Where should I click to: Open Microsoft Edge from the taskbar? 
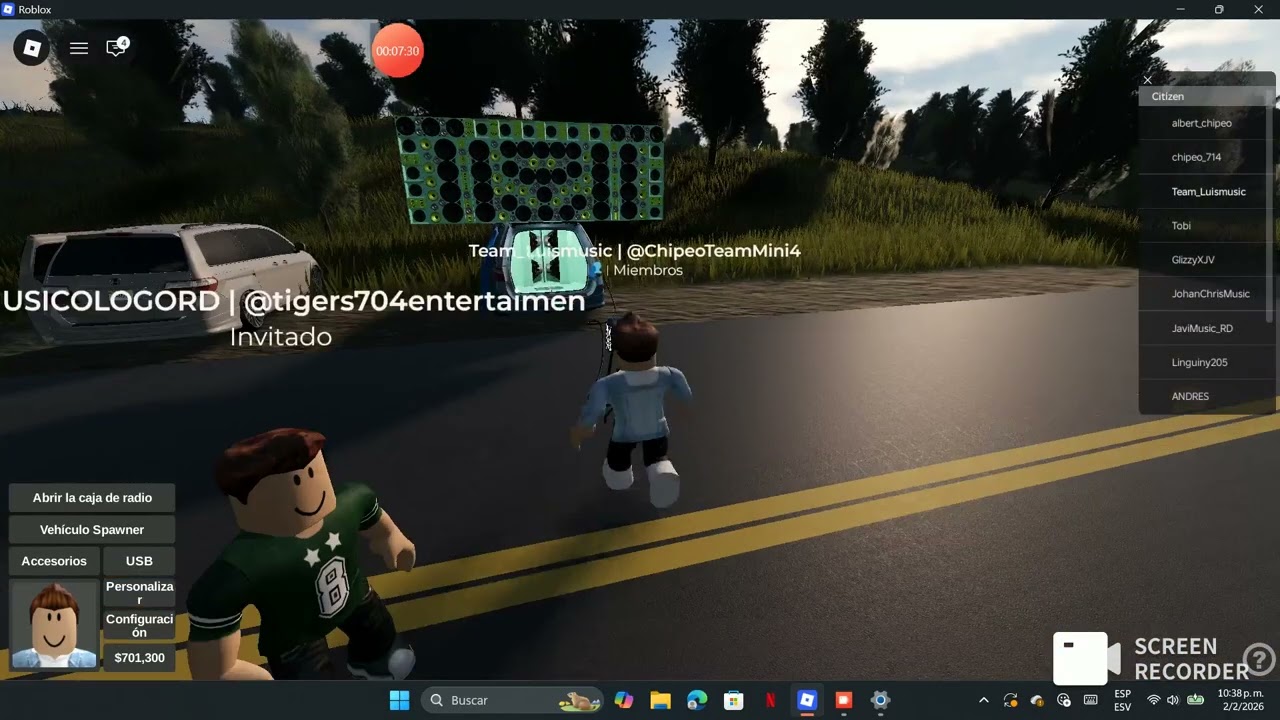pyautogui.click(x=697, y=700)
